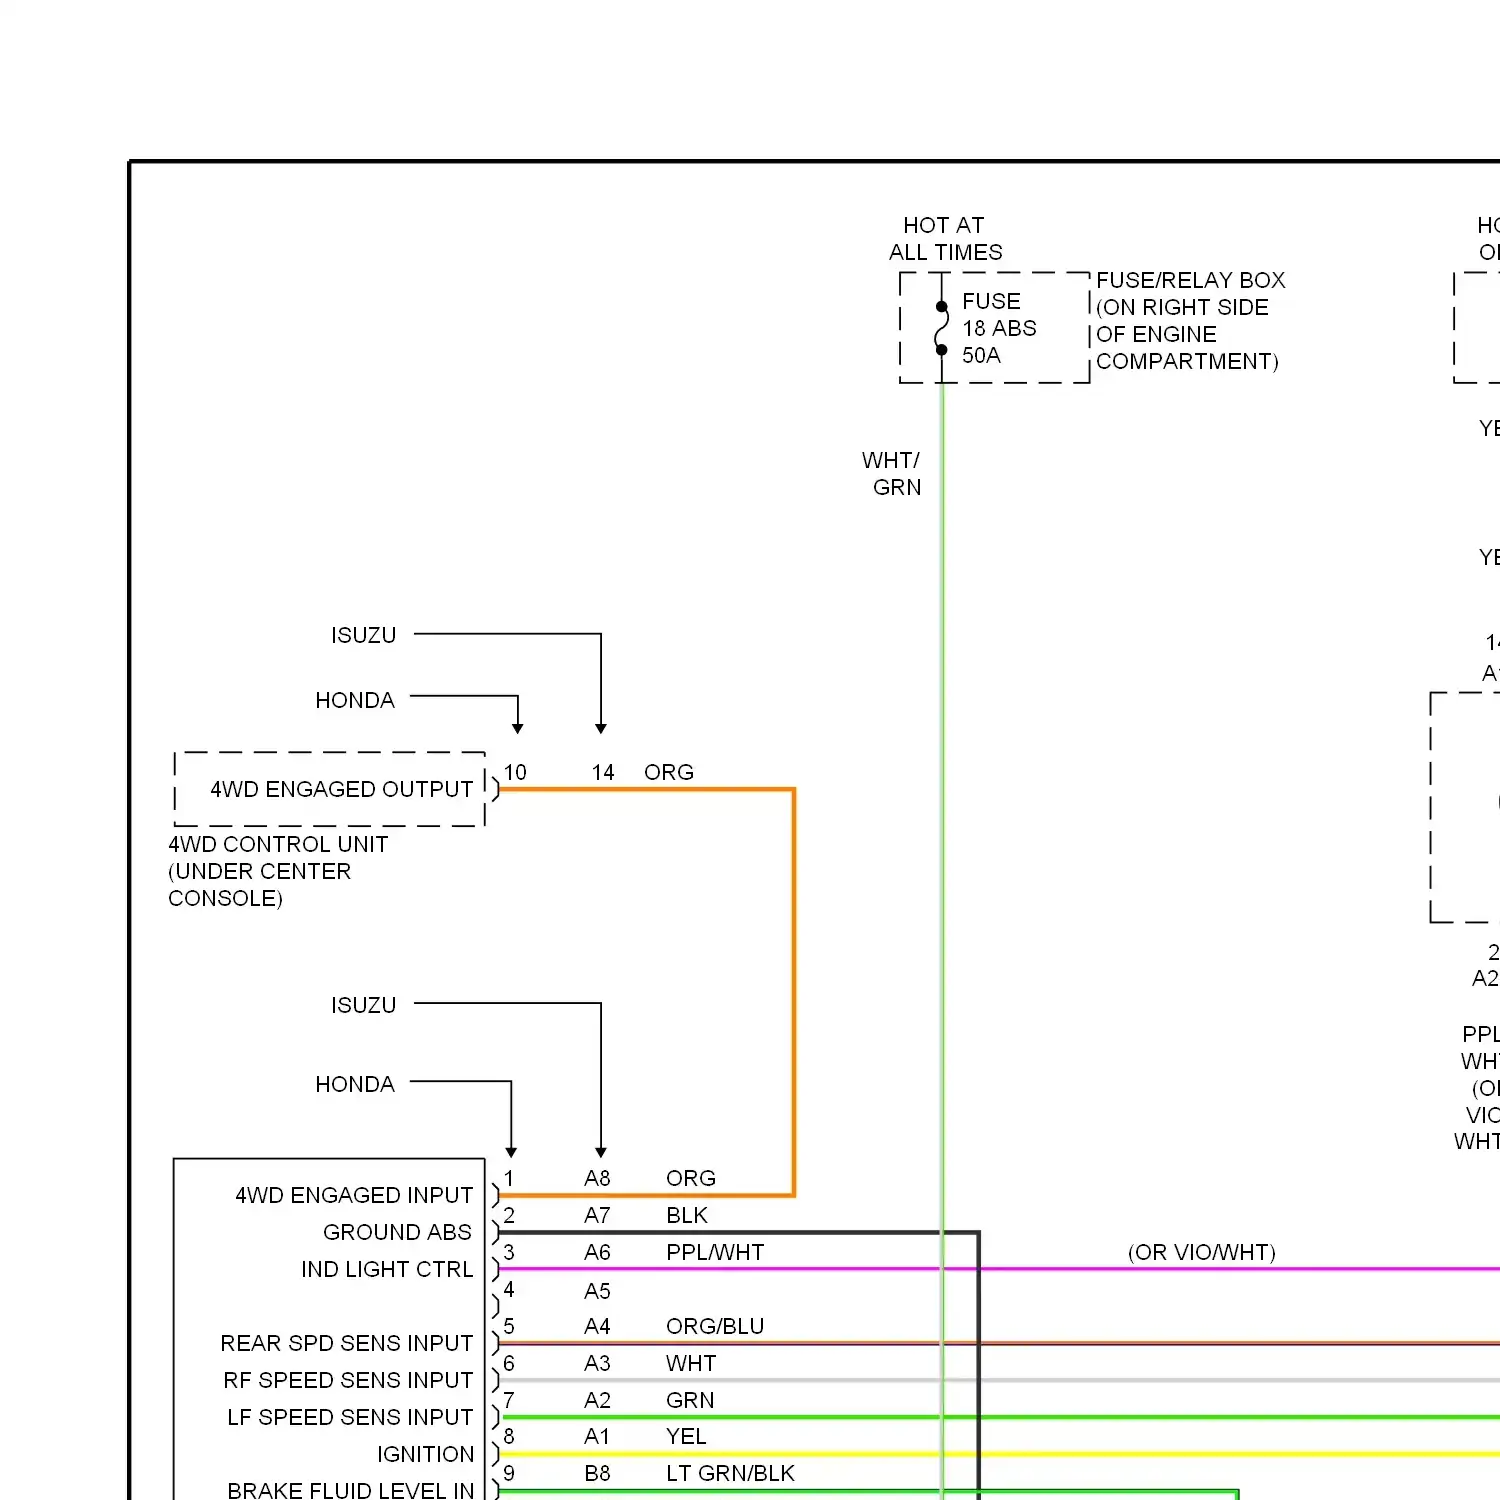Image resolution: width=1500 pixels, height=1500 pixels.
Task: Select the '(OR VIO/WHT)' note
Action: pyautogui.click(x=1202, y=1252)
